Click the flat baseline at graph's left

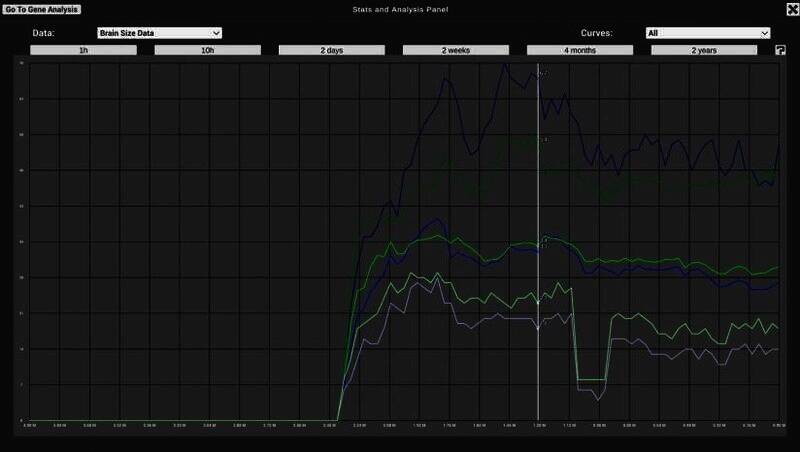[x=180, y=420]
